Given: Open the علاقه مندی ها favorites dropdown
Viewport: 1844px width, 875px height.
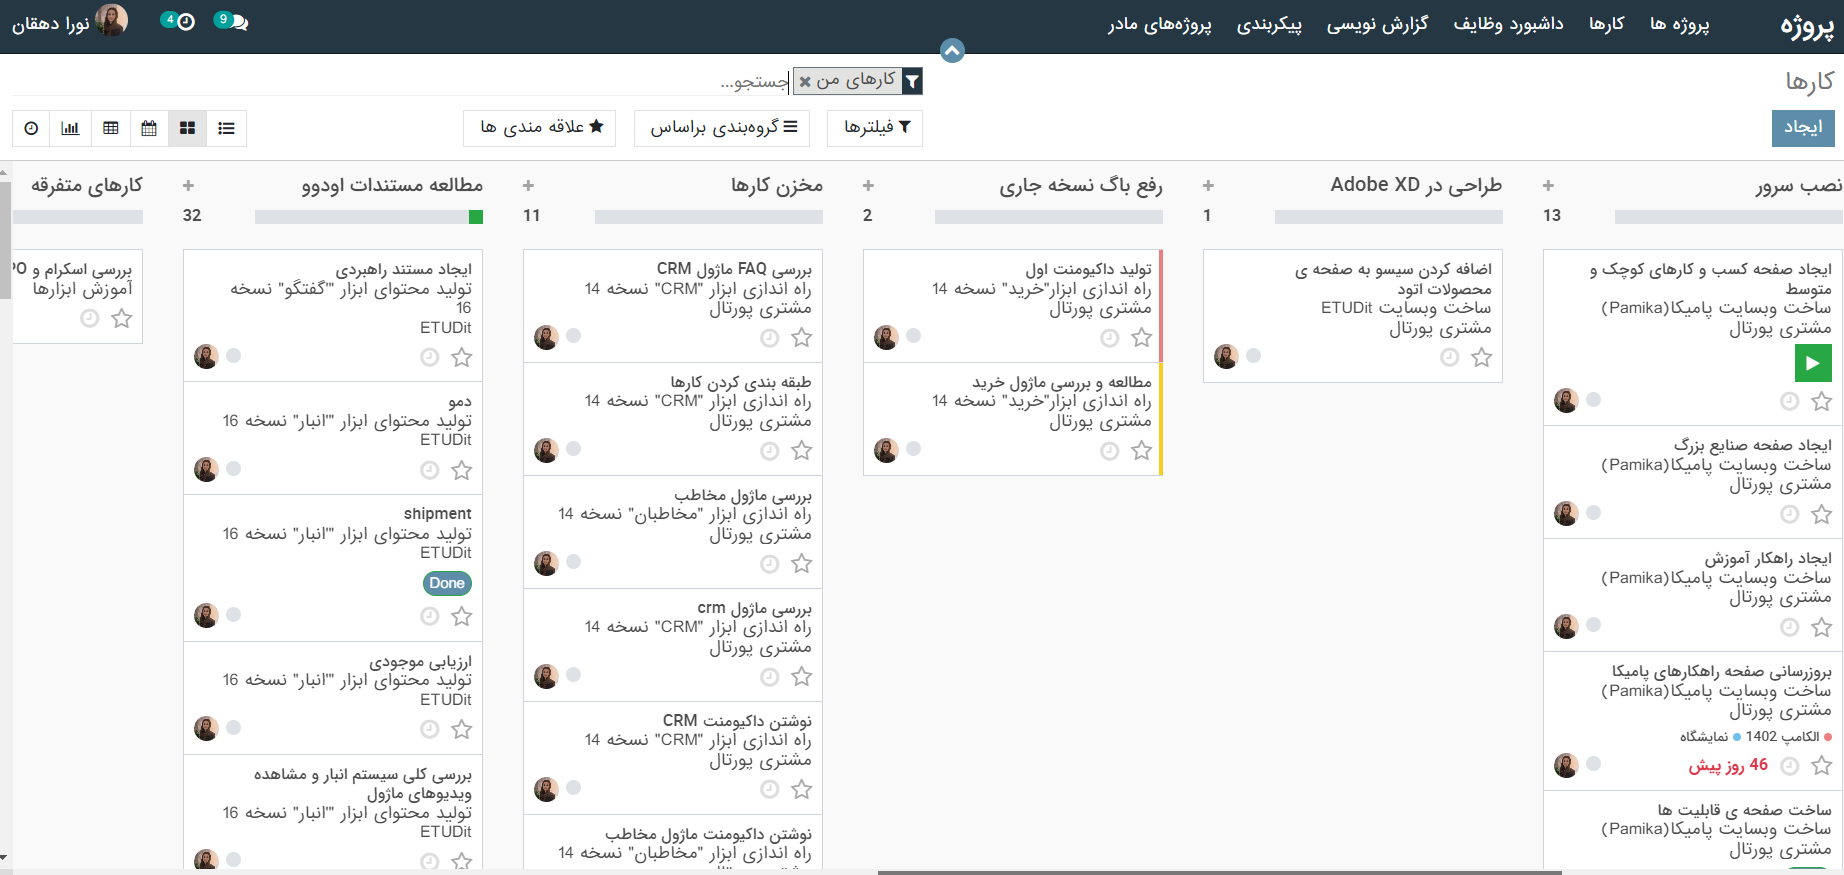Looking at the screenshot, I should [540, 128].
